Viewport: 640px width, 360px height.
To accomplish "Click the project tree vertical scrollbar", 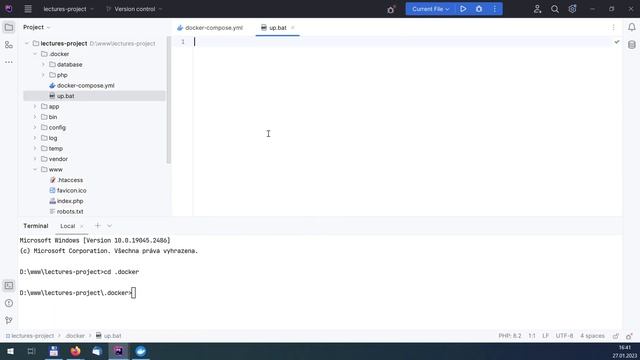I will (169, 100).
